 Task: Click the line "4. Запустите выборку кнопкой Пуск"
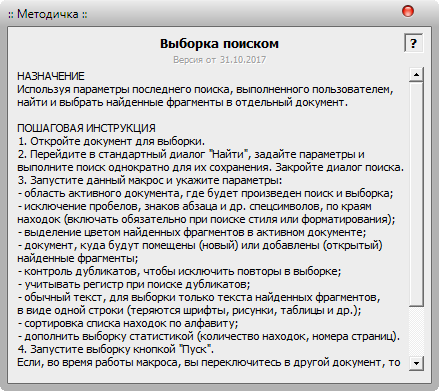pos(115,349)
